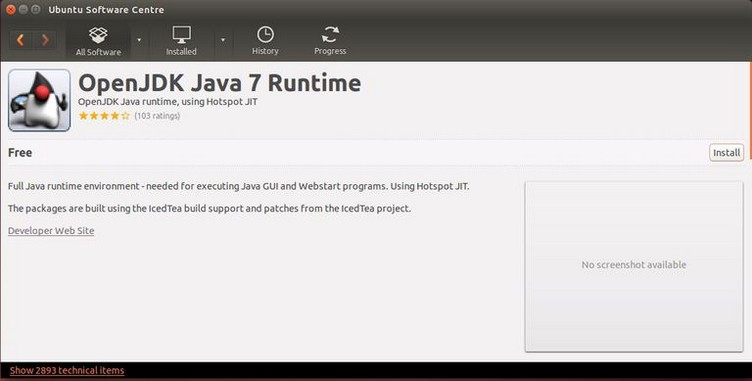Install OpenJDK Java 7 Runtime
This screenshot has width=752, height=381.
point(726,153)
